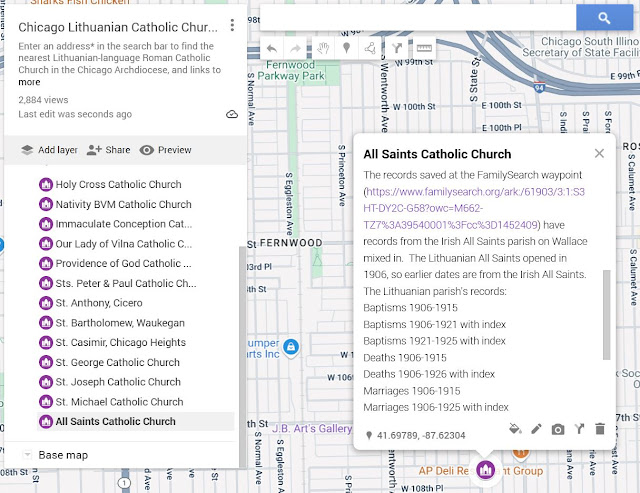Select the hand pan tool
Screen dimensions: 640x493
coord(323,49)
